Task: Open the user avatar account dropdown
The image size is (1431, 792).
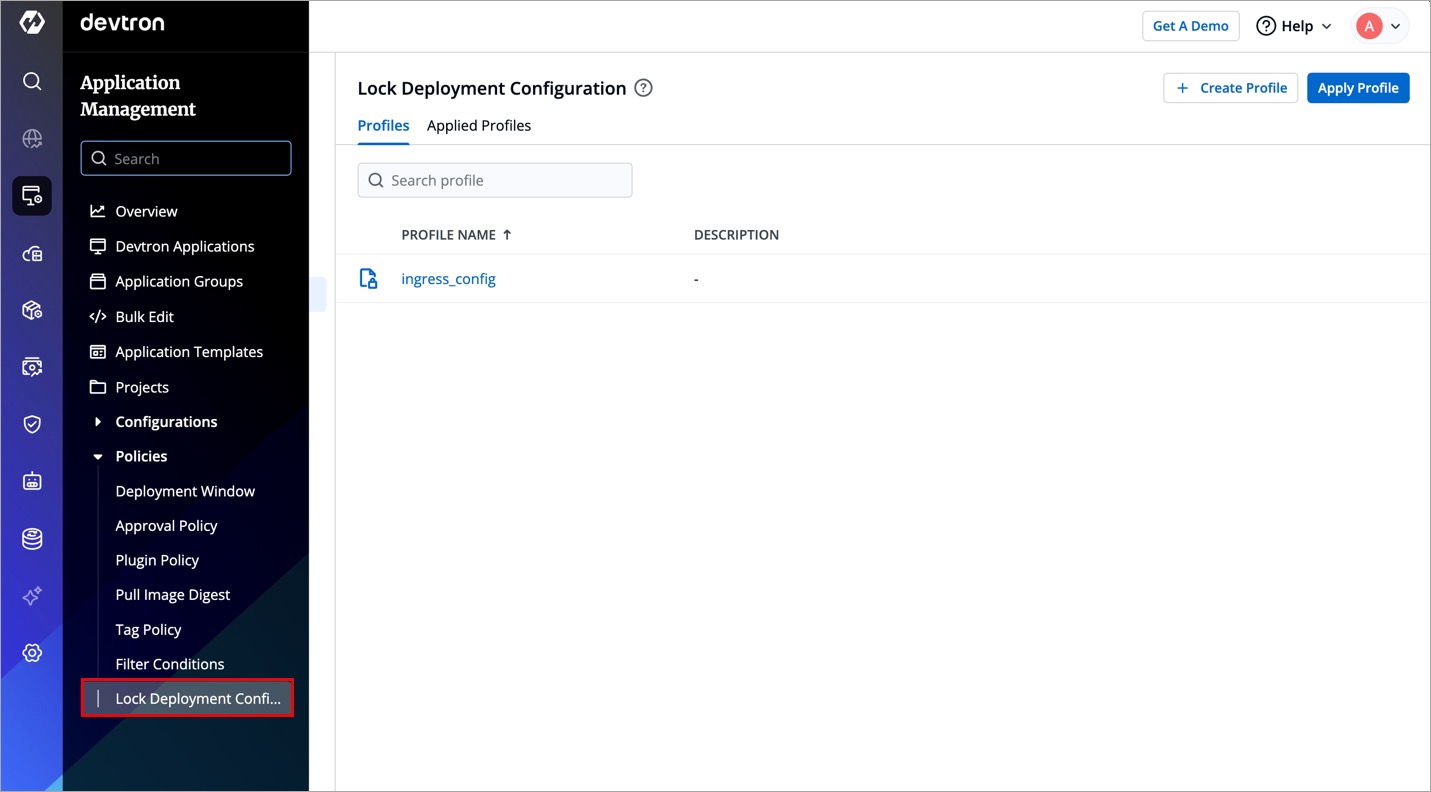Action: point(1380,26)
